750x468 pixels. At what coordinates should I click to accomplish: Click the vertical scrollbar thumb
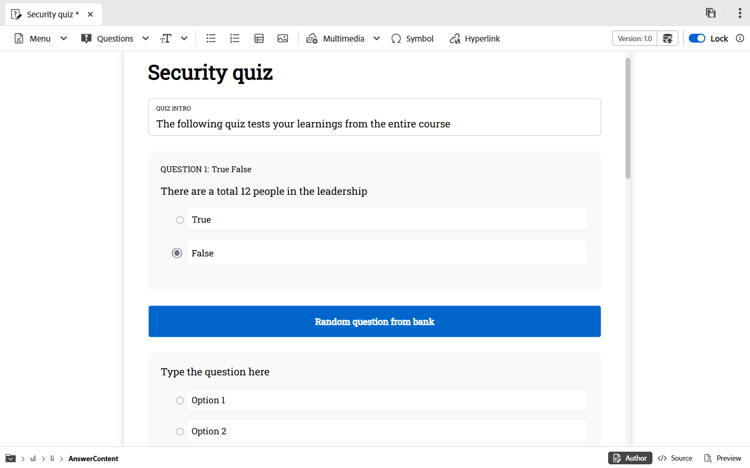click(x=628, y=119)
